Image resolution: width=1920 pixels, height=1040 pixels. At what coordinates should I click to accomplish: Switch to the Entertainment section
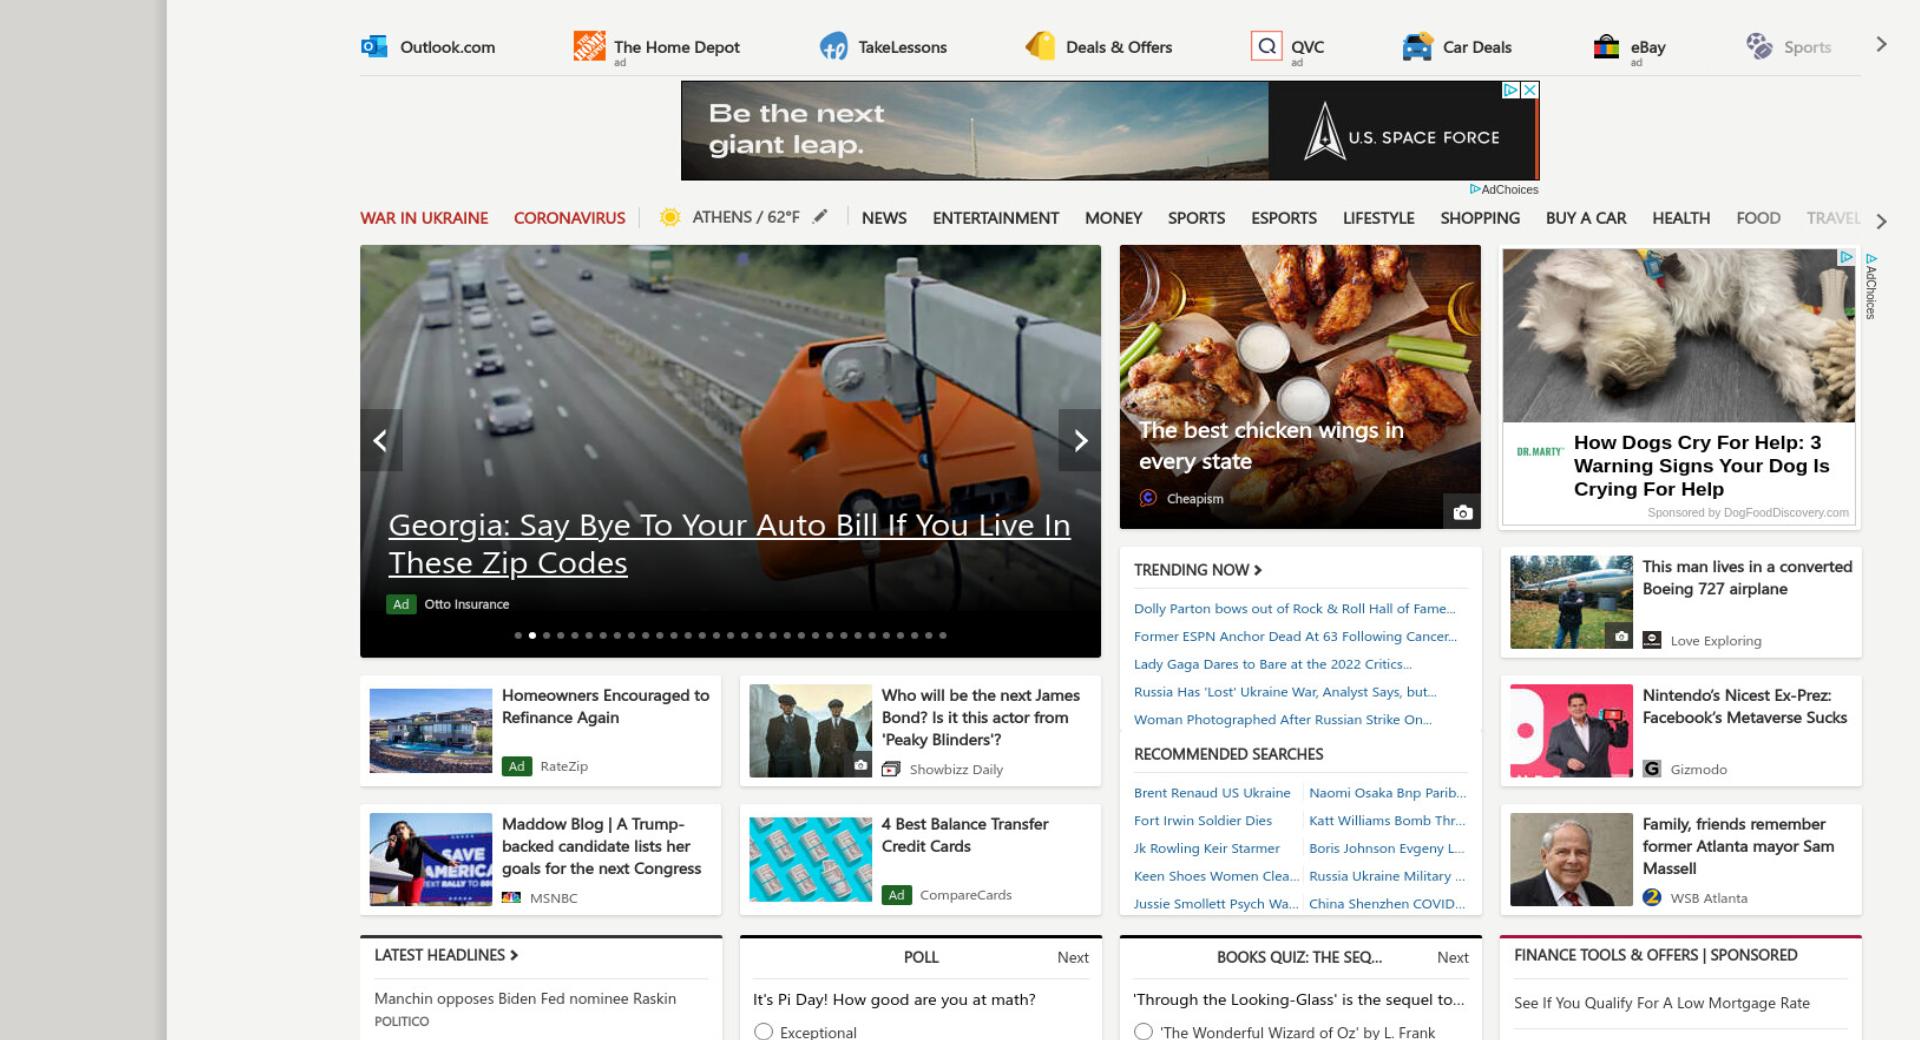coord(995,218)
